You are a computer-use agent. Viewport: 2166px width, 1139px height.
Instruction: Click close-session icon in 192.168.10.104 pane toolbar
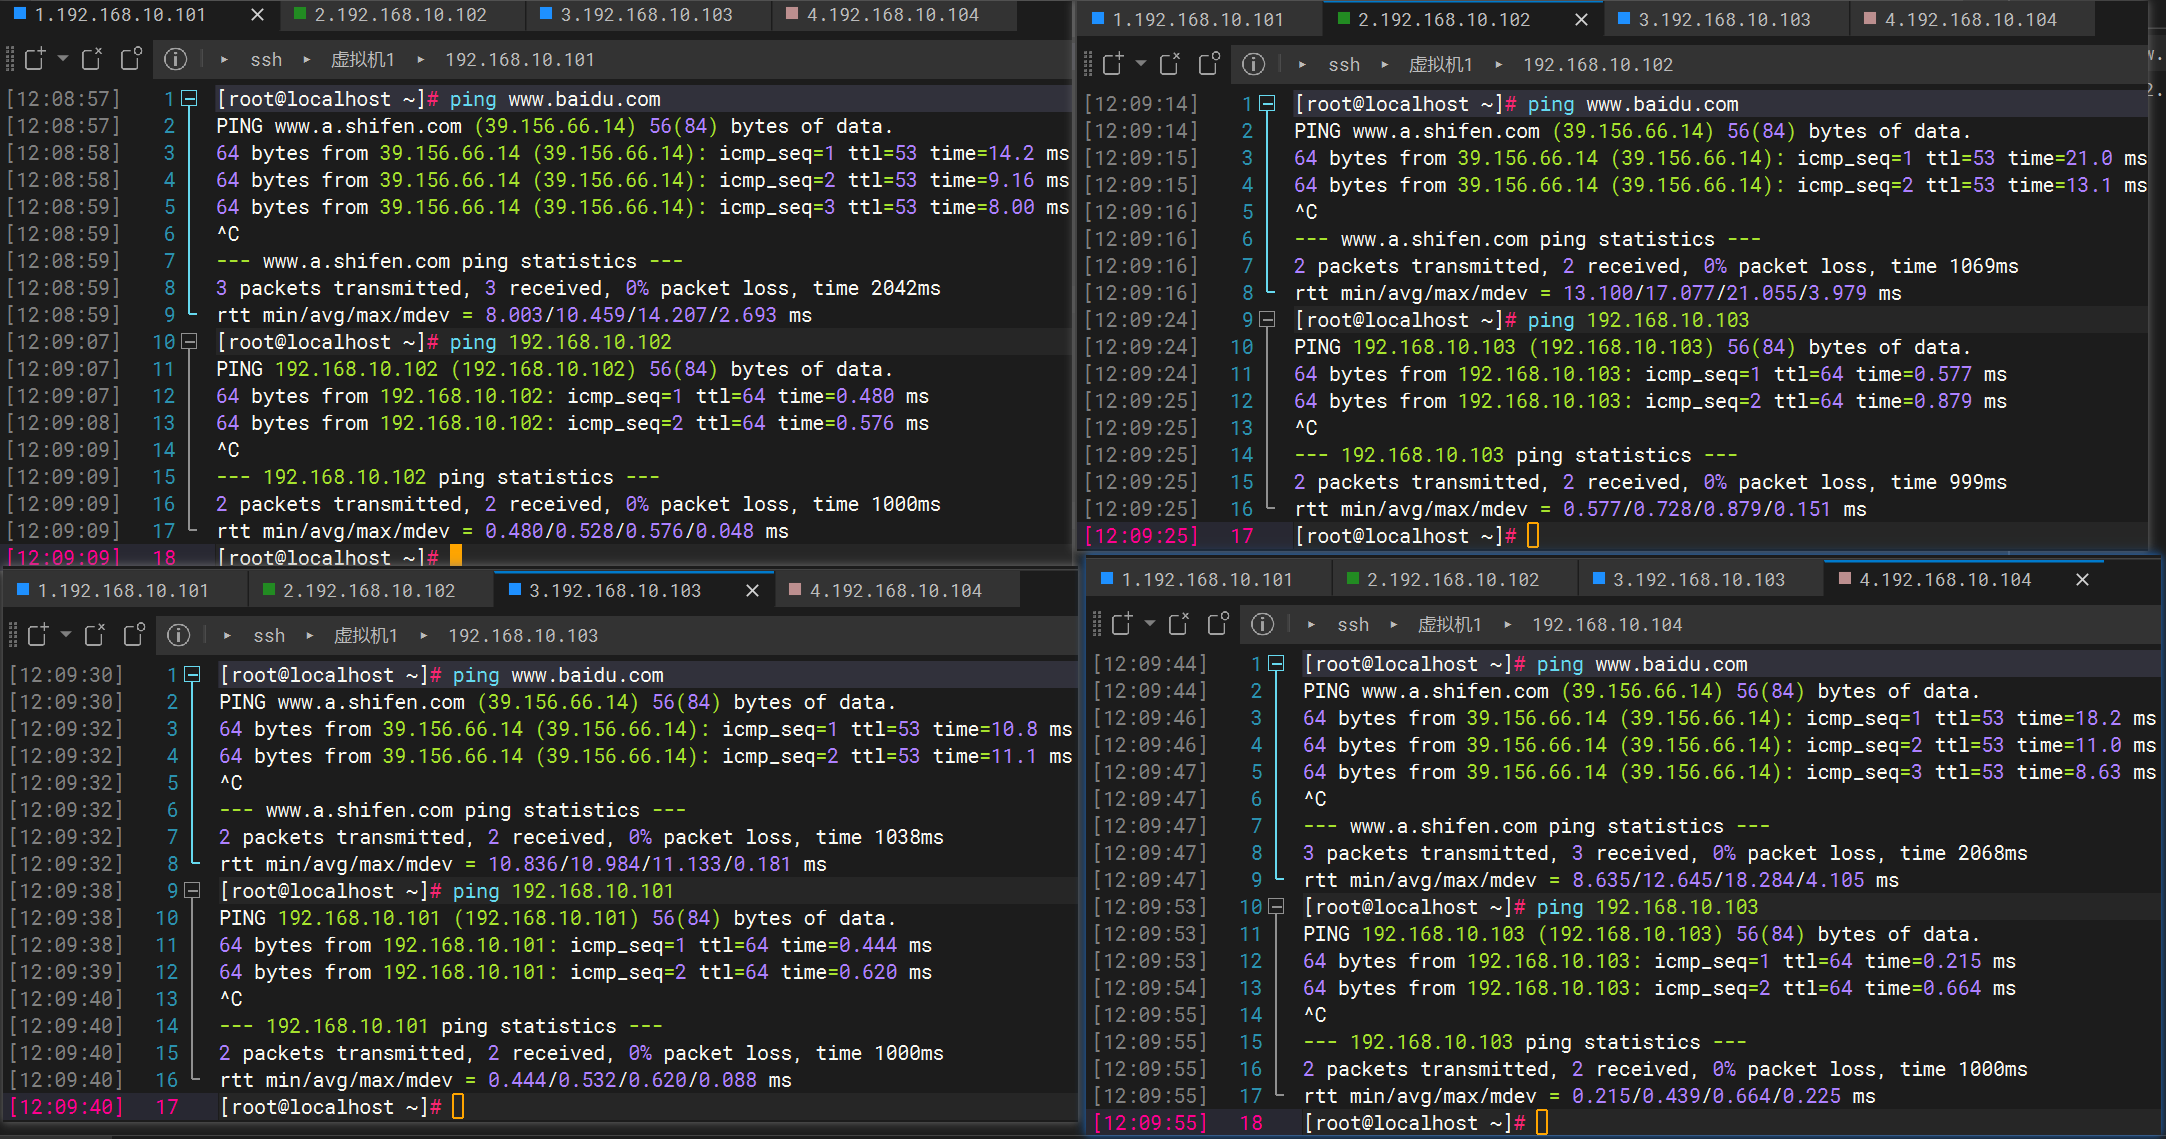(1179, 625)
